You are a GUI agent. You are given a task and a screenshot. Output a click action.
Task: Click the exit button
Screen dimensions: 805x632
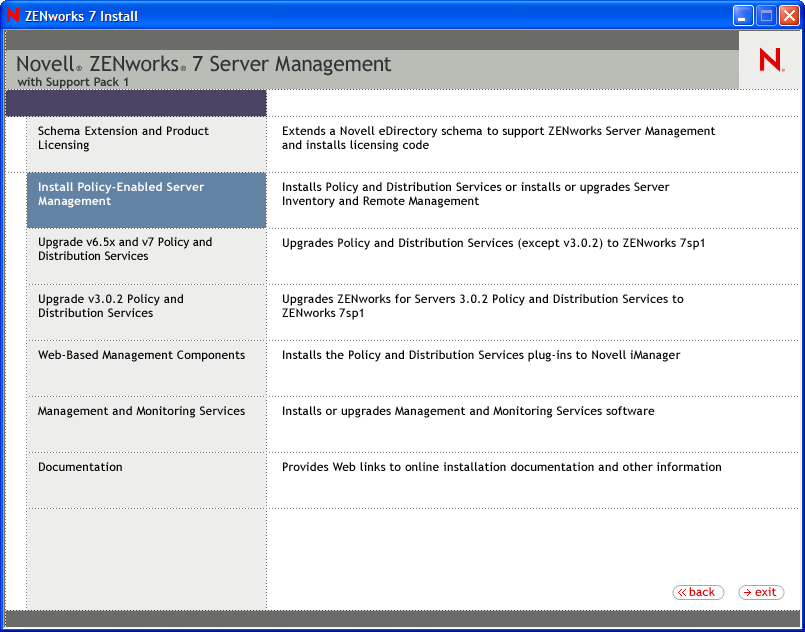click(x=761, y=592)
